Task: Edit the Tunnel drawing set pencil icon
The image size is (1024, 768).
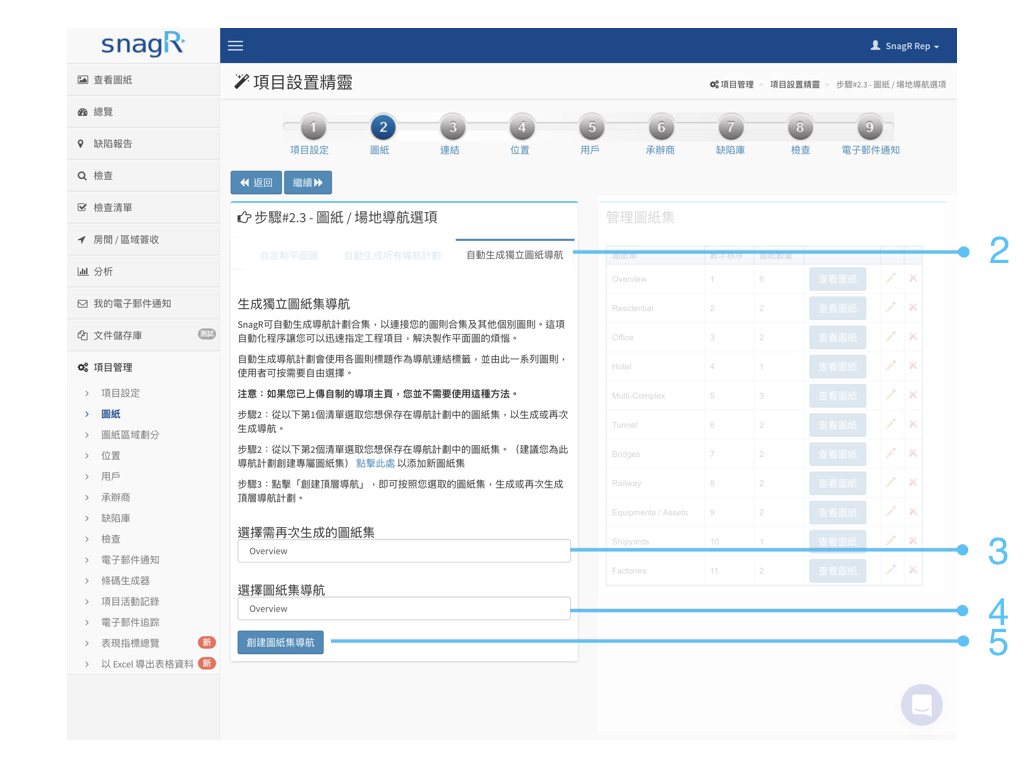Action: click(x=891, y=424)
